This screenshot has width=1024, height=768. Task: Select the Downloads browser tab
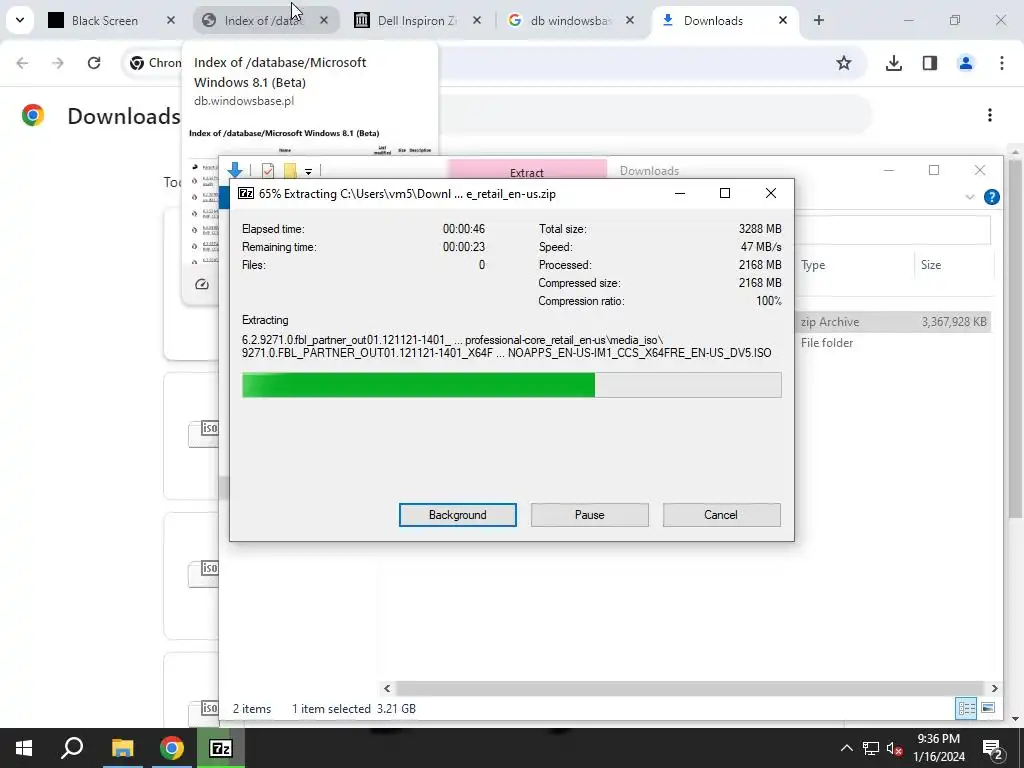coord(713,21)
